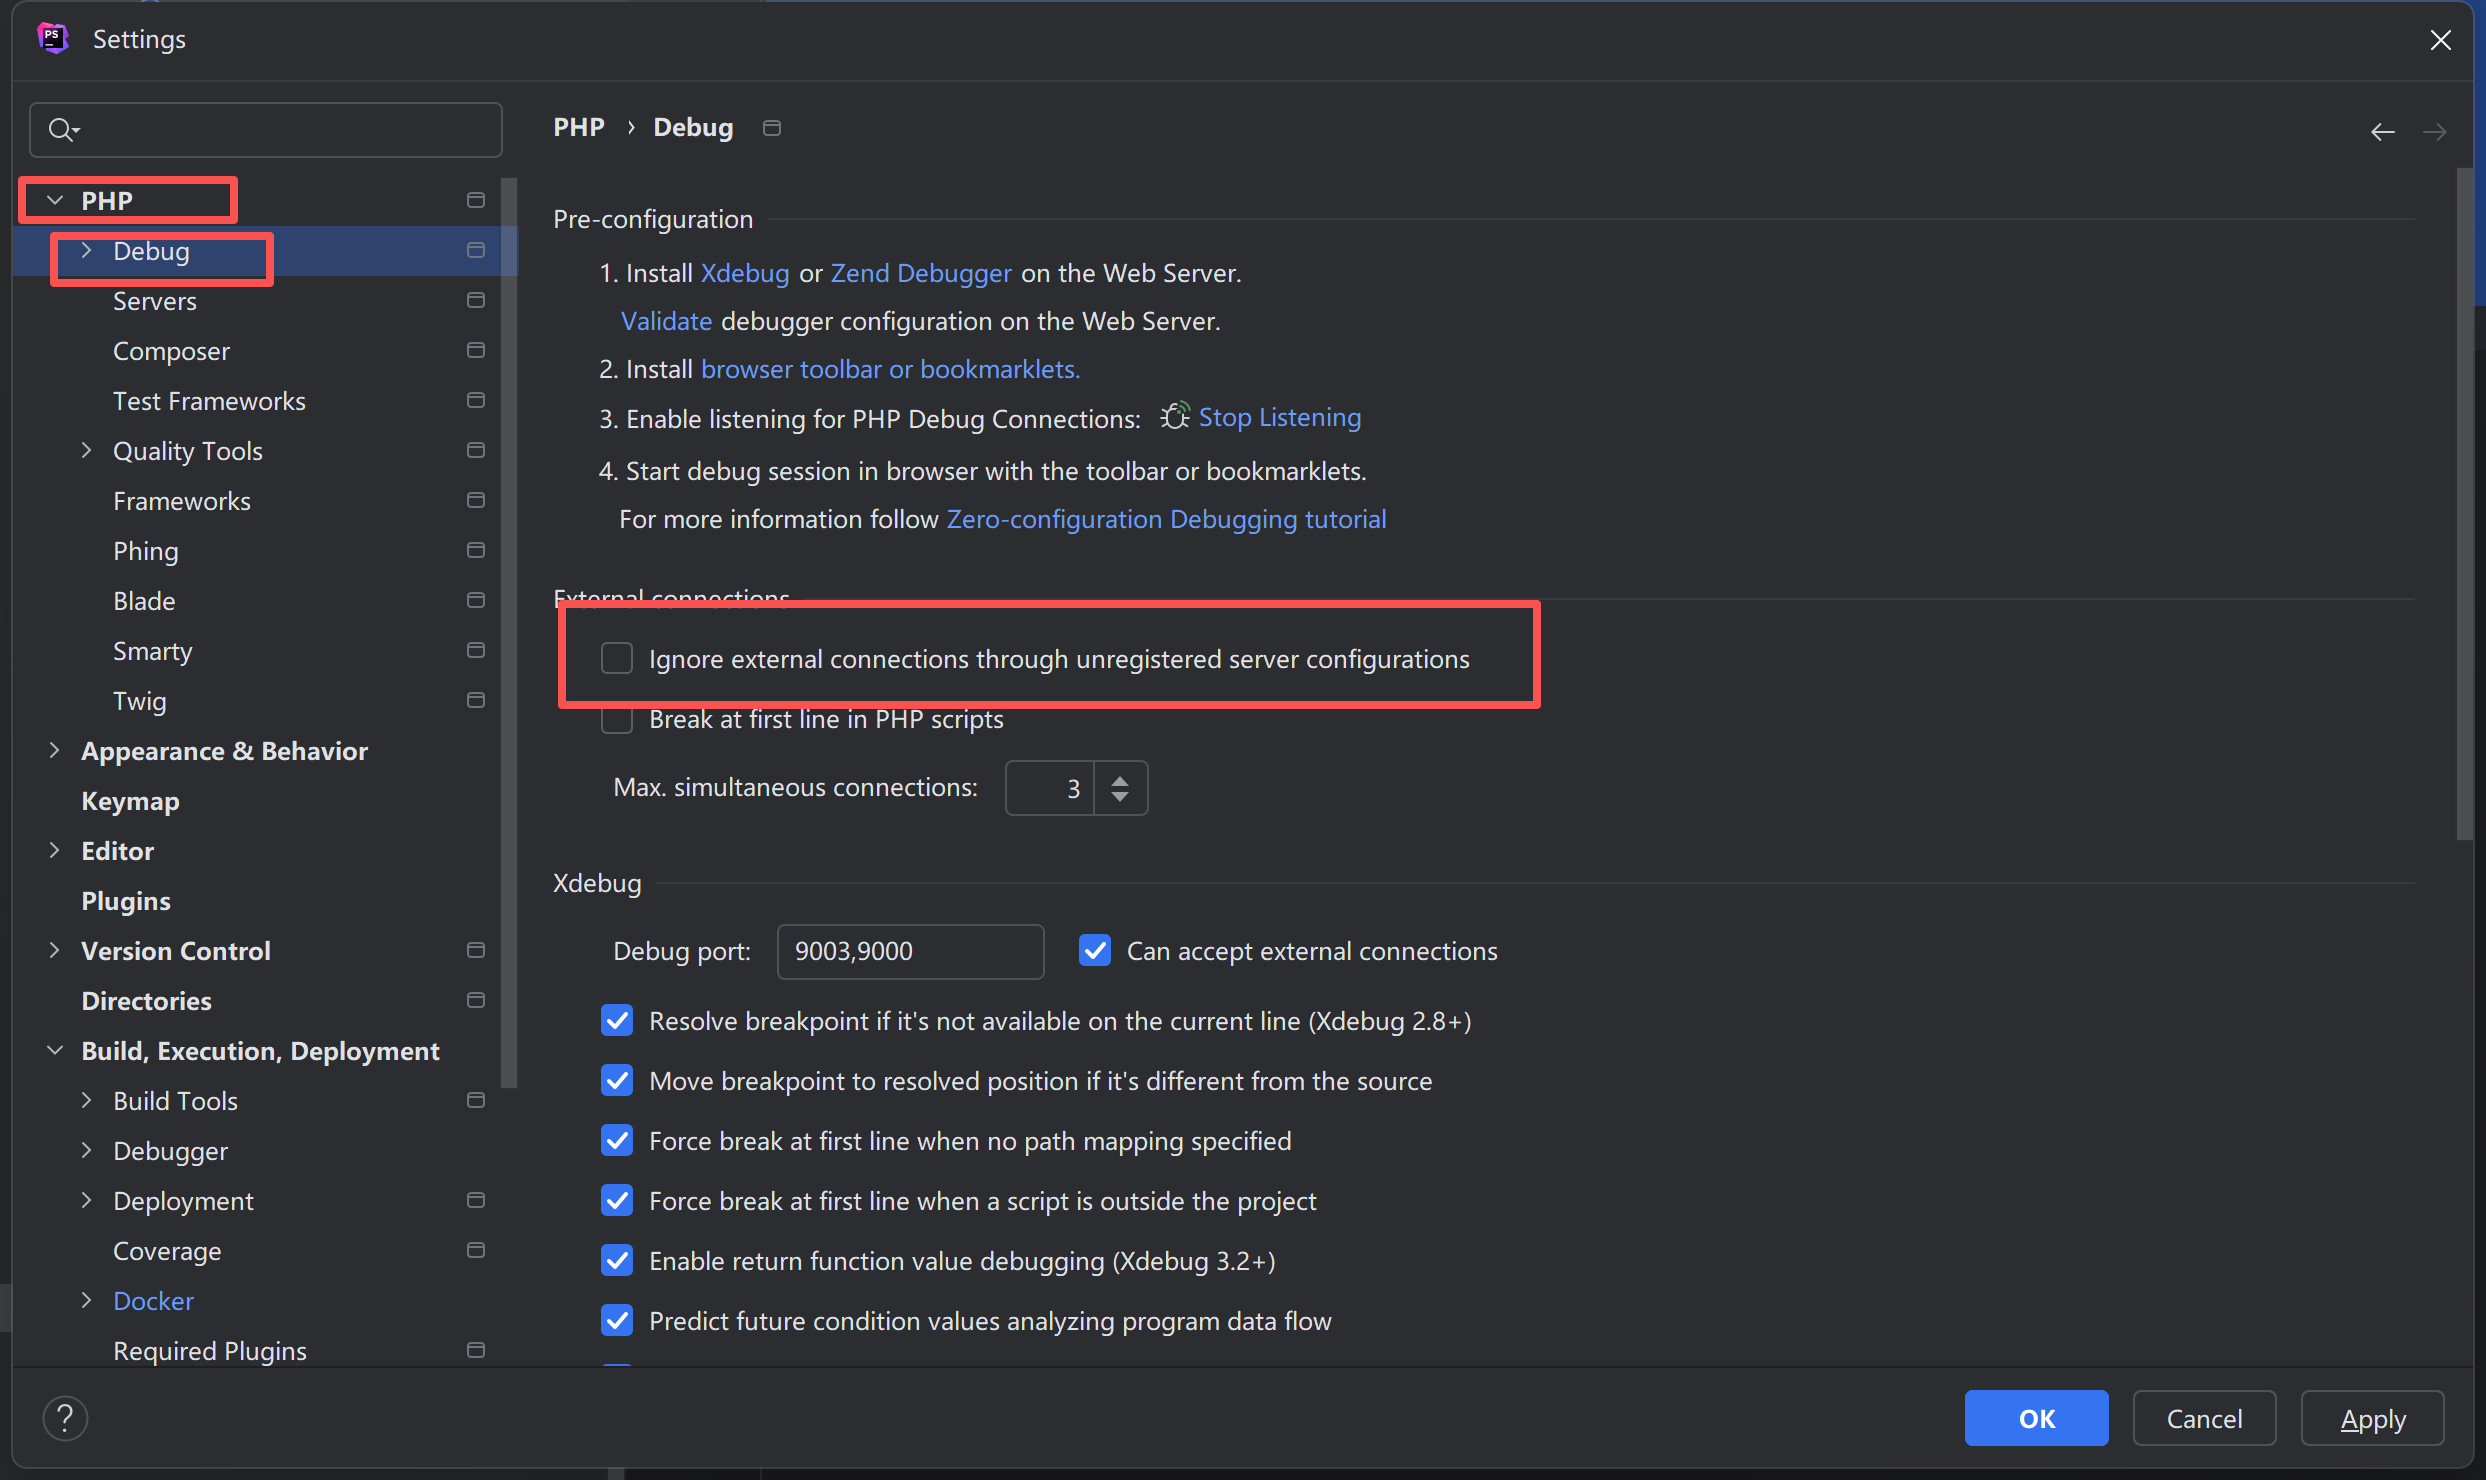Click project-level icon next to Version Control
Image resolution: width=2486 pixels, height=1480 pixels.
pyautogui.click(x=476, y=950)
